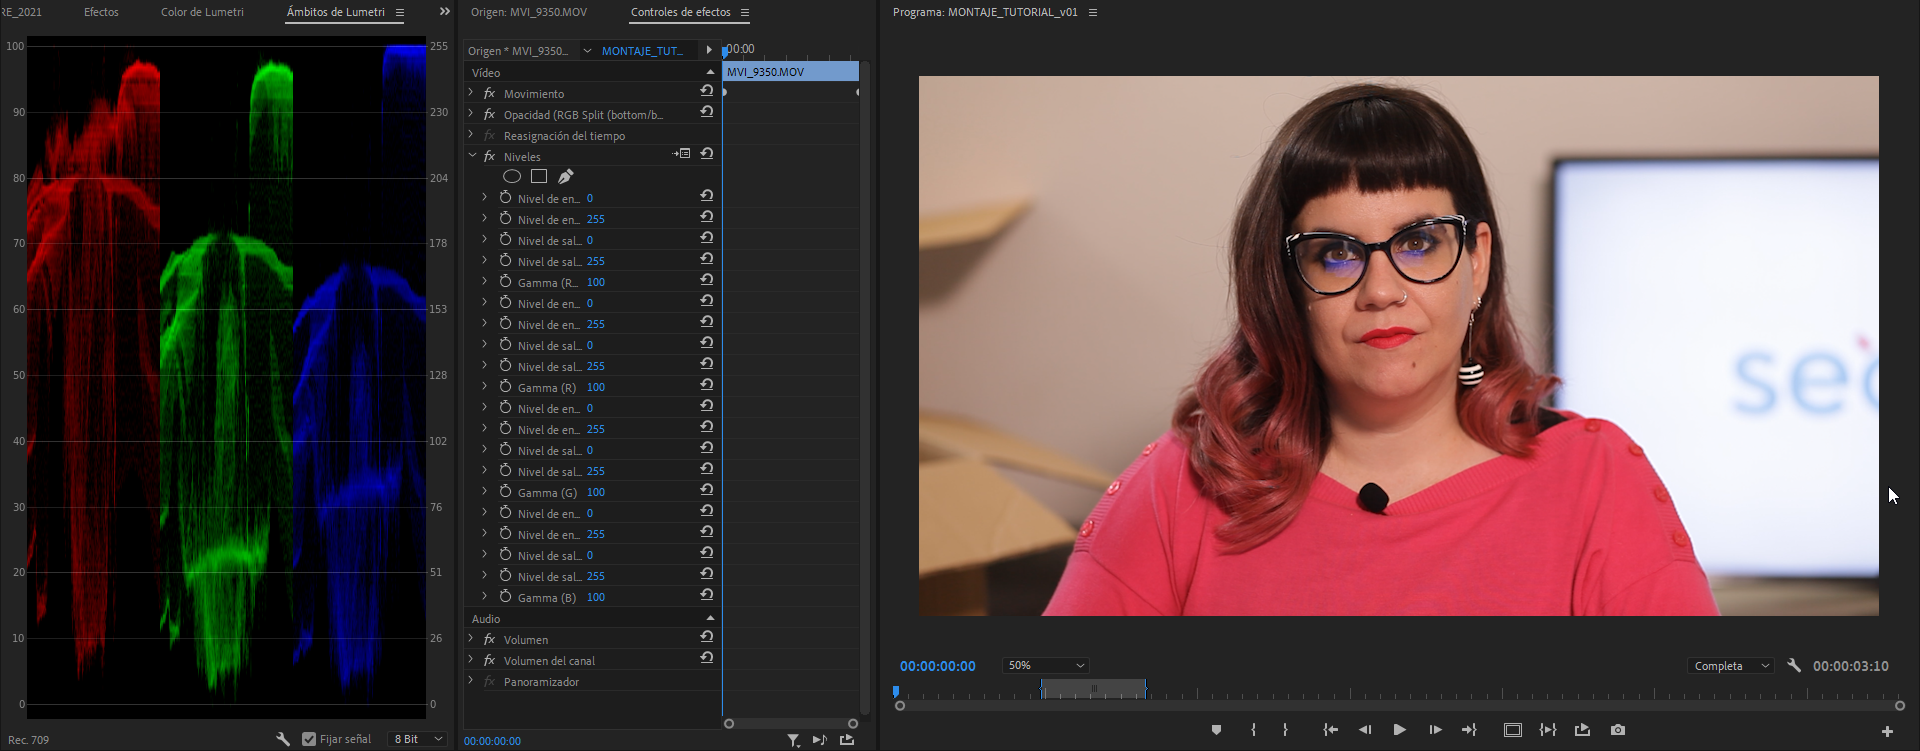Open Lumetri scopes wrench settings
This screenshot has width=1920, height=751.
(283, 739)
